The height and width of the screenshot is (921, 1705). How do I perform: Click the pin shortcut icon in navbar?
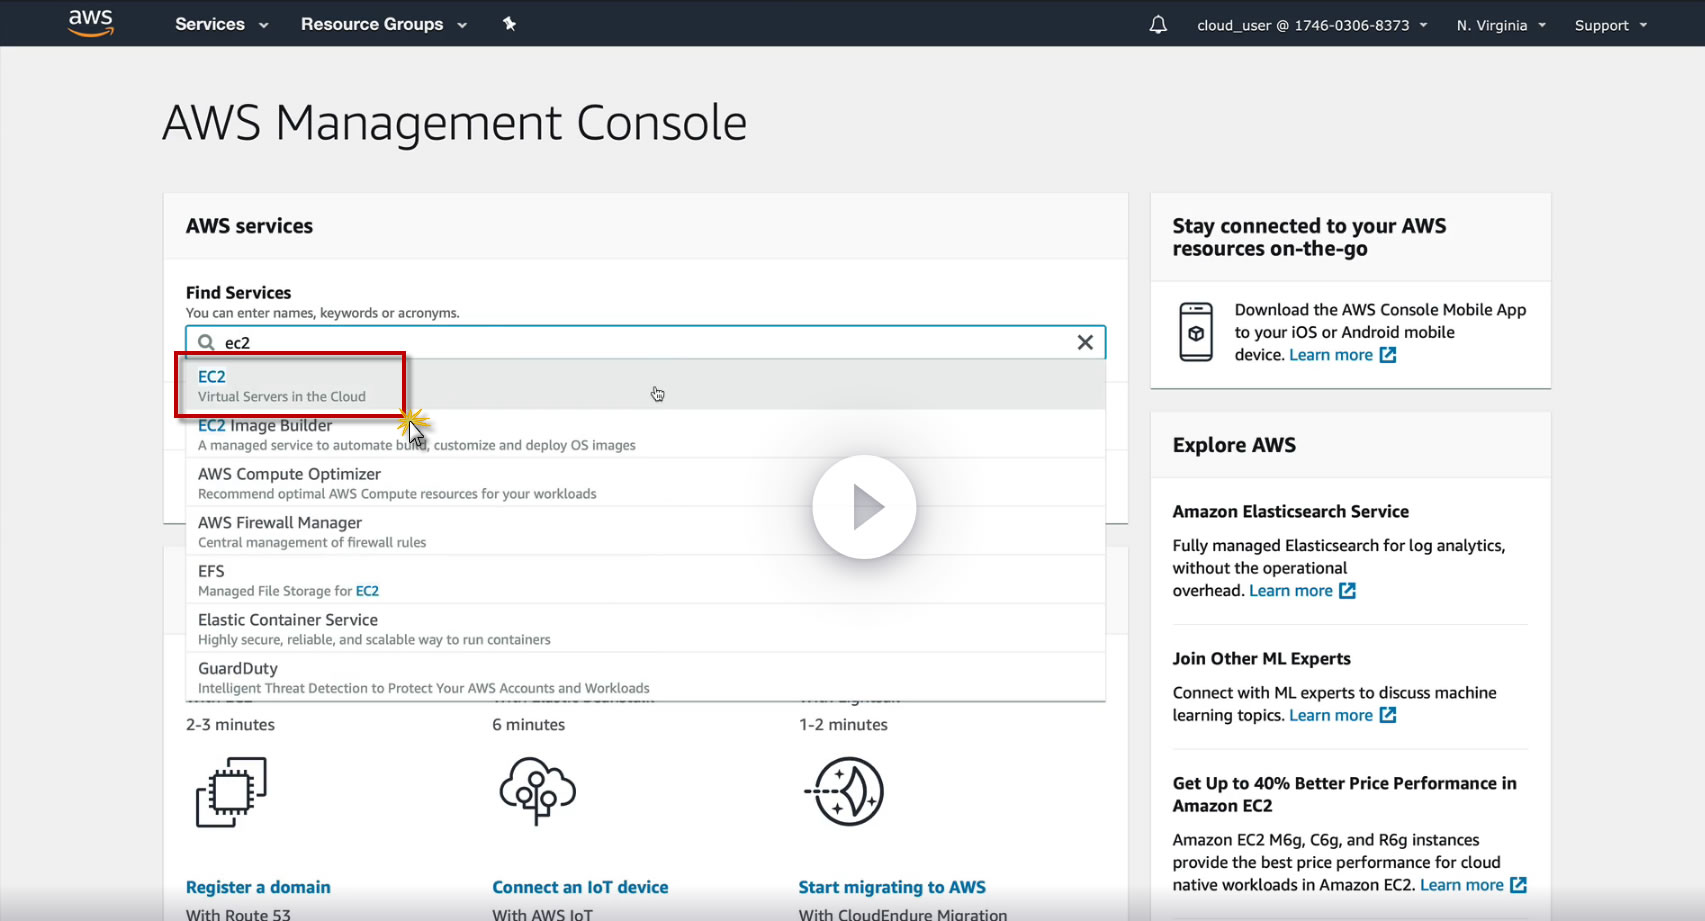[x=509, y=24]
